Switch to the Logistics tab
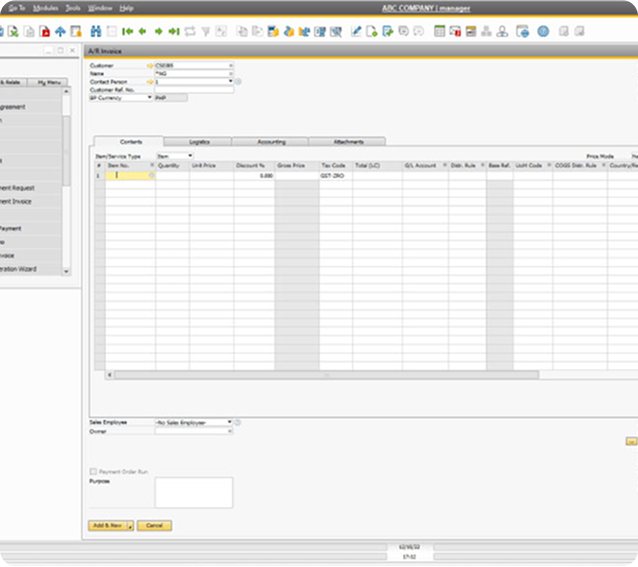 199,142
